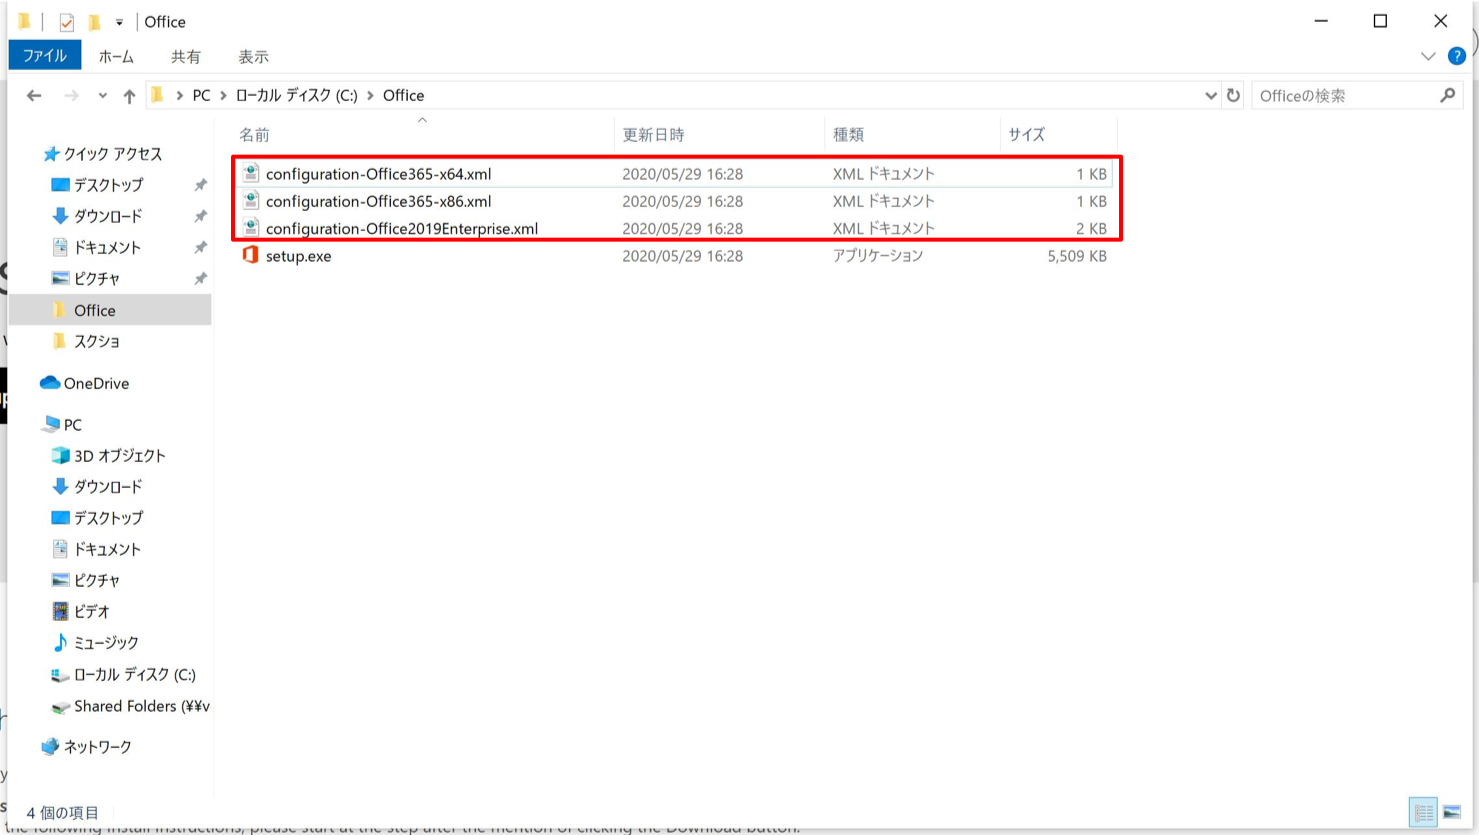Click the Officeの検索 search box

tap(1345, 96)
